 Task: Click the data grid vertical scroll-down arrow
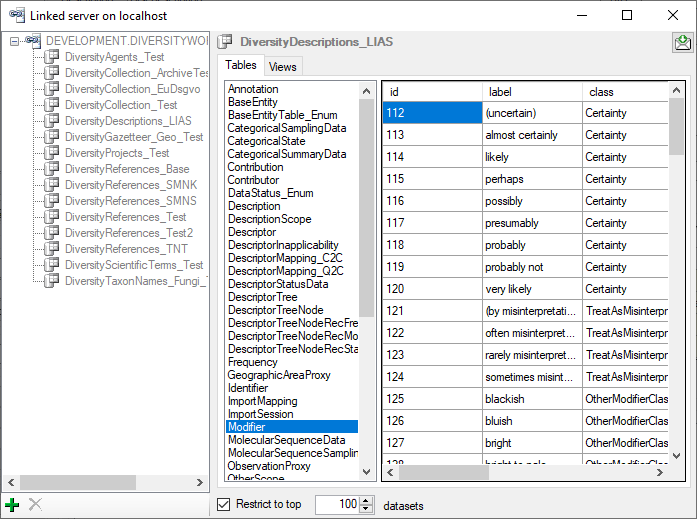(677, 456)
